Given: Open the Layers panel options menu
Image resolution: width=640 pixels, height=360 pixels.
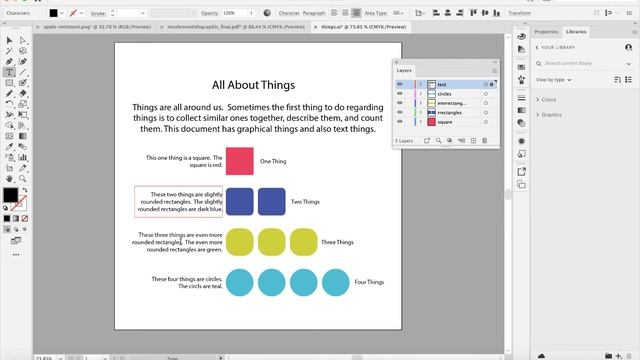Looking at the screenshot, I should coord(494,71).
